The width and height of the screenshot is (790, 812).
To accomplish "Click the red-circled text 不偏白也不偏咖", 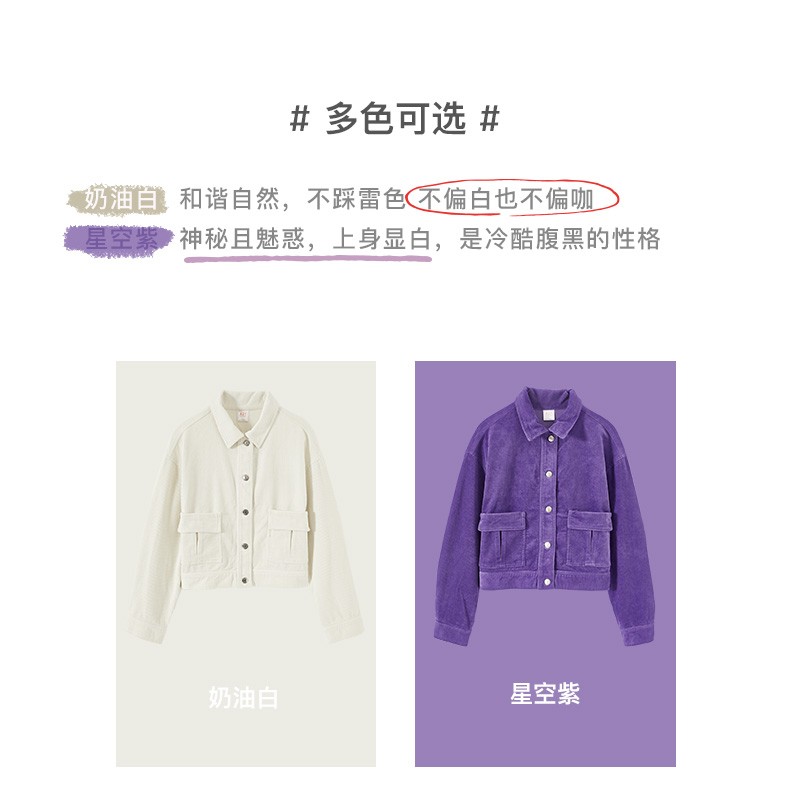I will pyautogui.click(x=506, y=199).
